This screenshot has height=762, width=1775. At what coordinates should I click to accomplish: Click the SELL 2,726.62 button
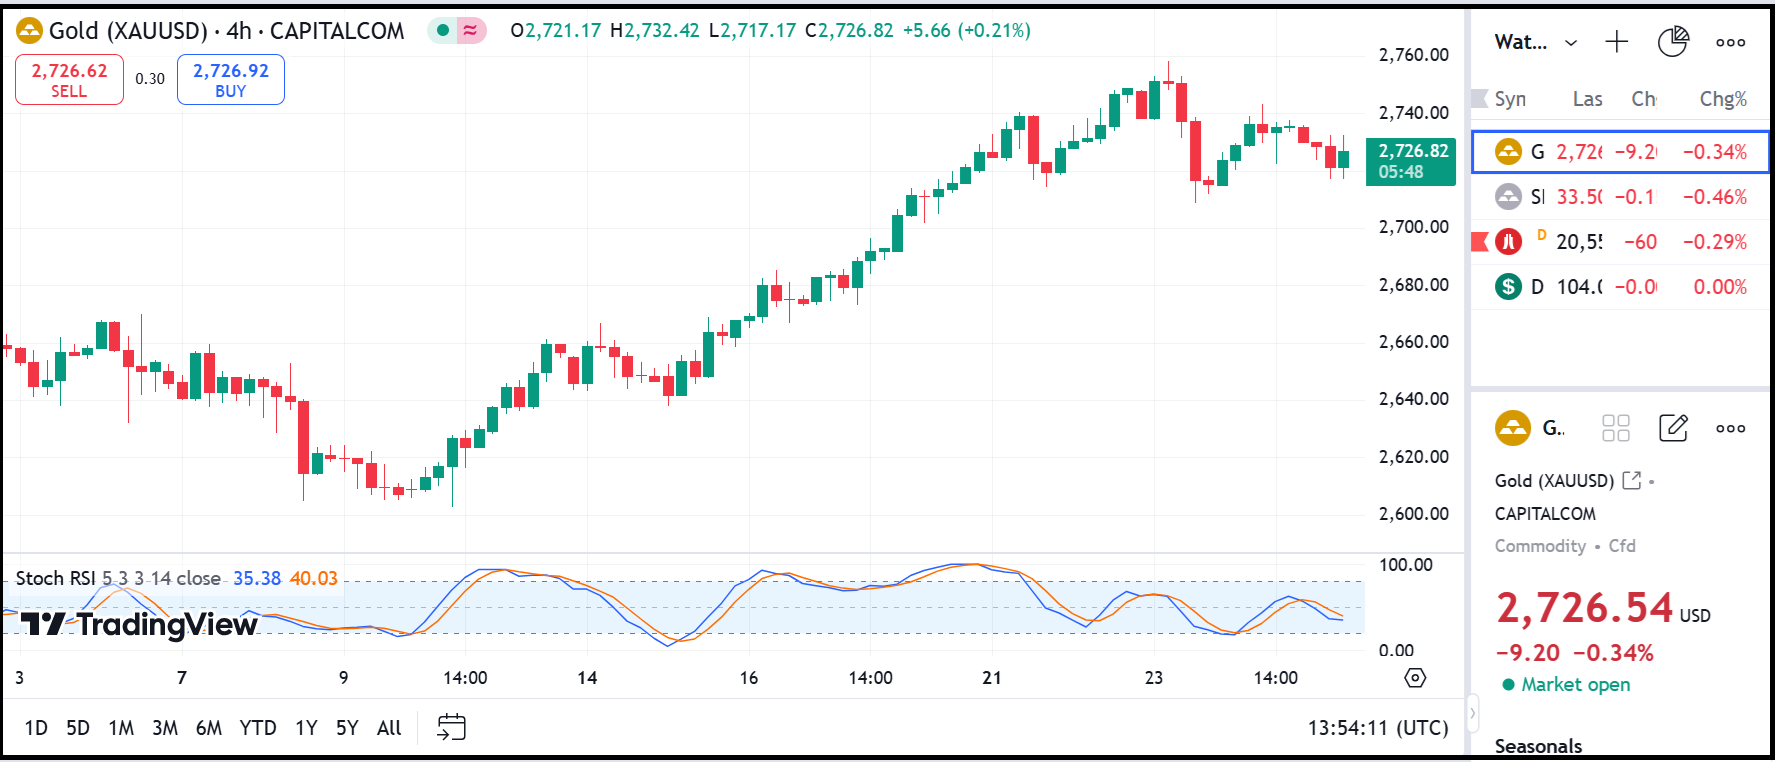(69, 79)
